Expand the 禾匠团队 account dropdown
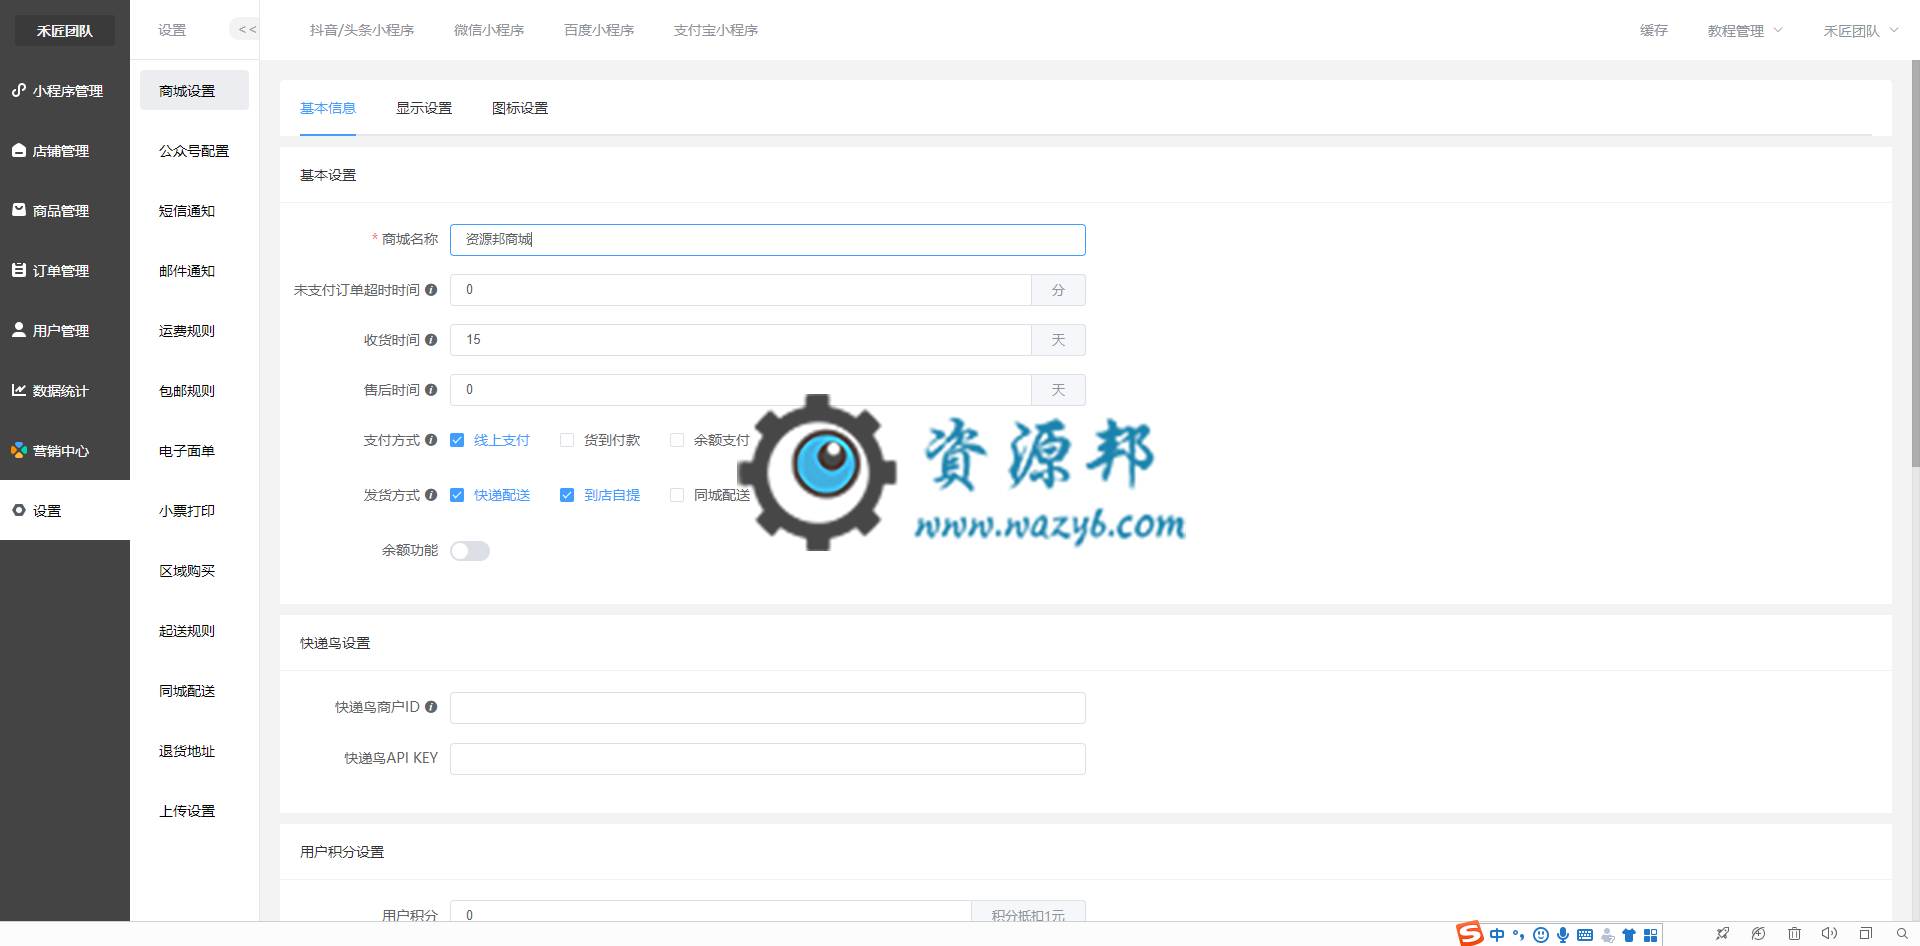 1861,31
